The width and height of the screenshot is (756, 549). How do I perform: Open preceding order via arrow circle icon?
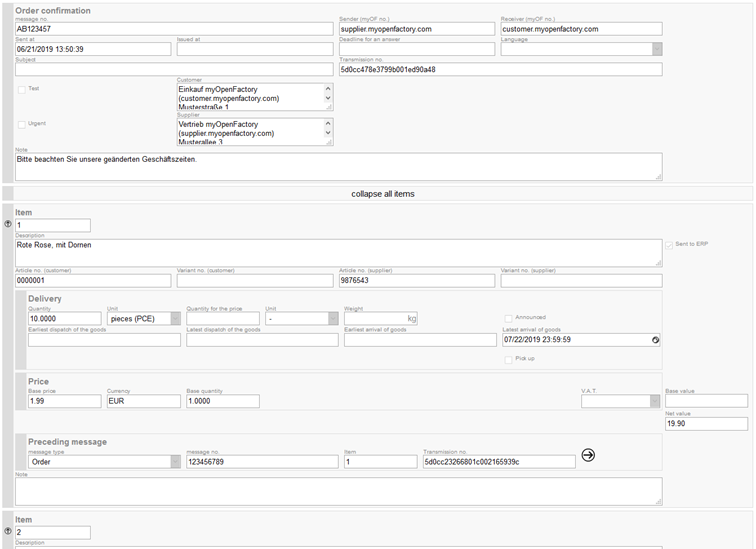tap(588, 455)
